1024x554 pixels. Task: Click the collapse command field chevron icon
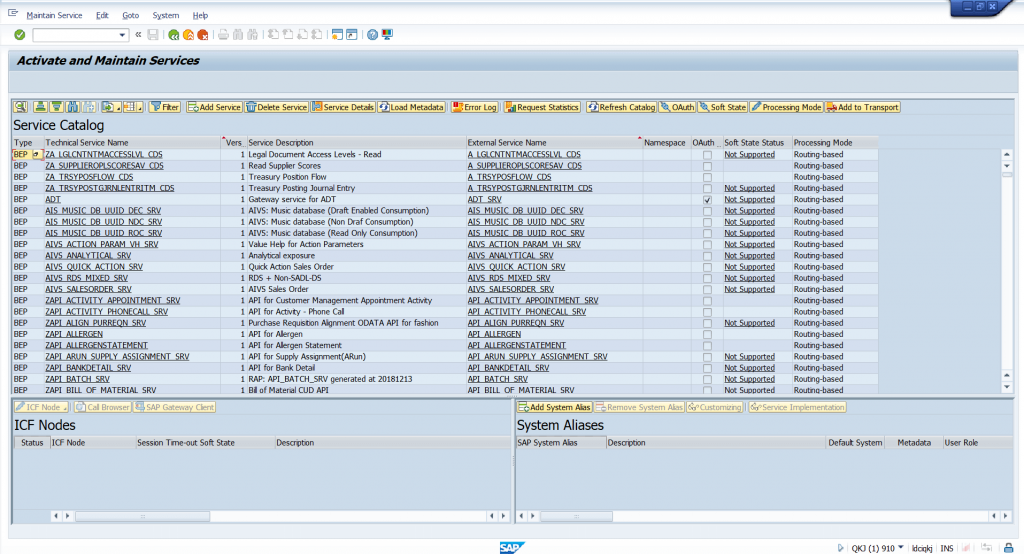(x=138, y=35)
